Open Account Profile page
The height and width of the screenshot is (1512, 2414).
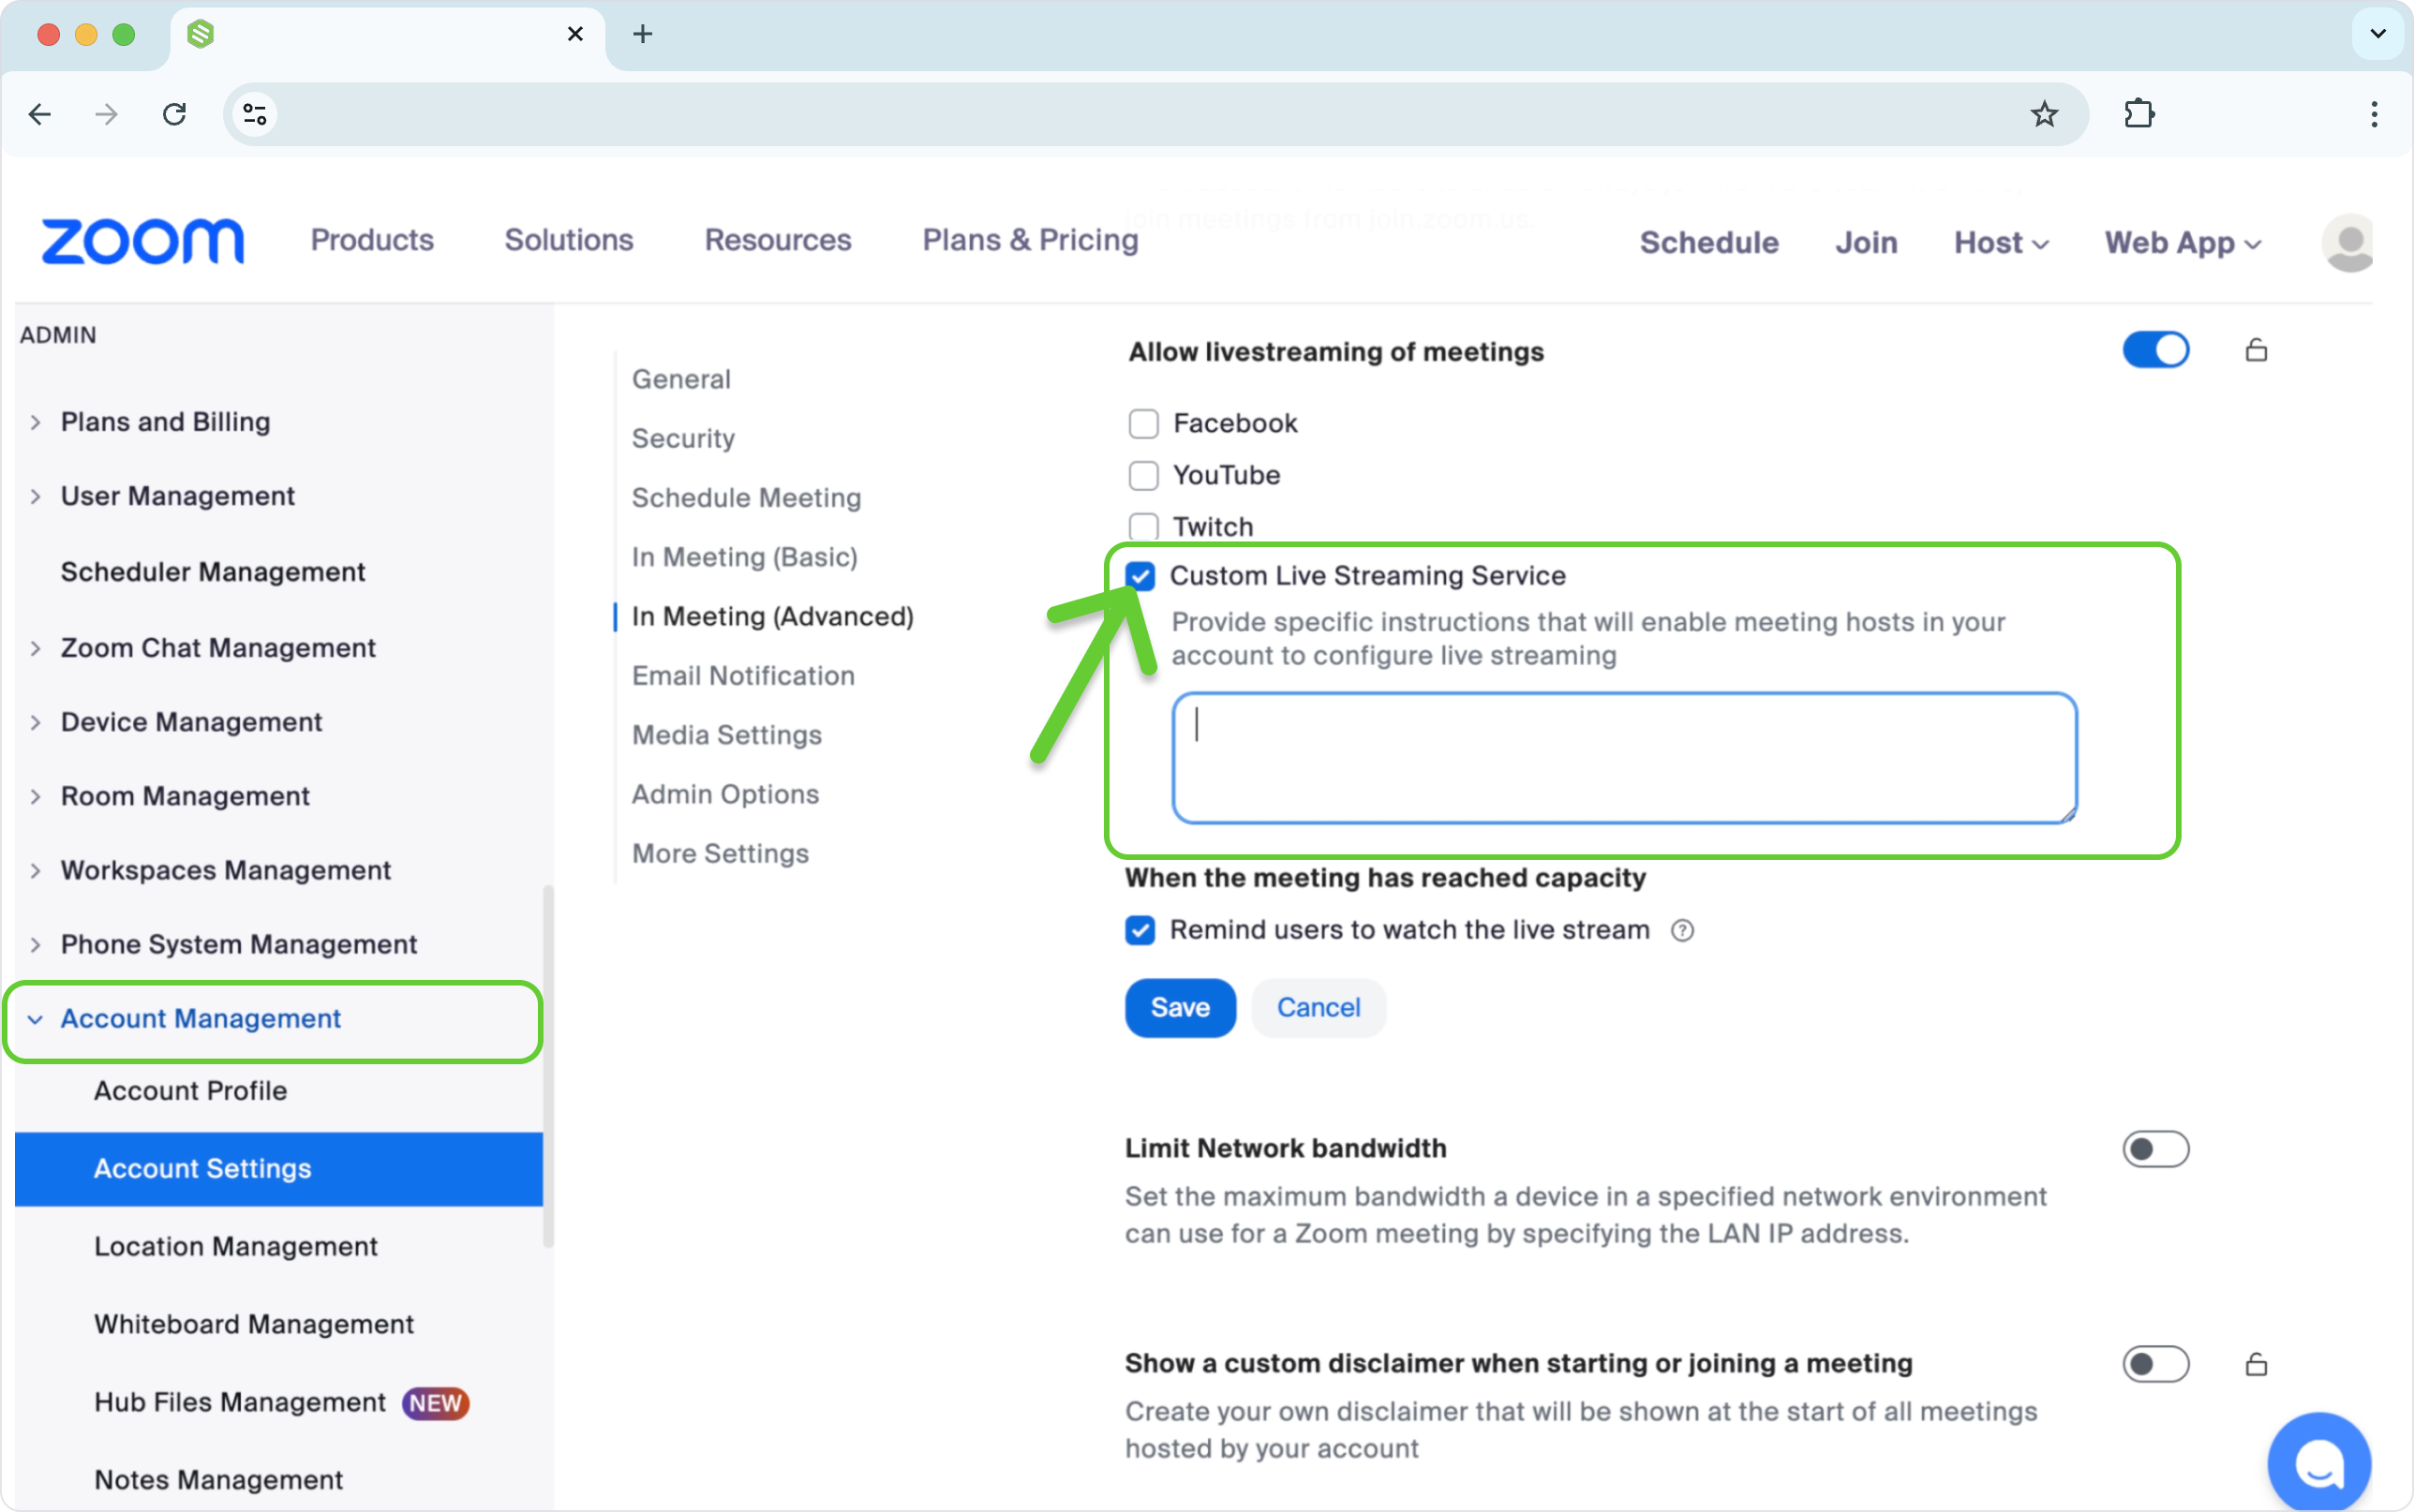(190, 1091)
